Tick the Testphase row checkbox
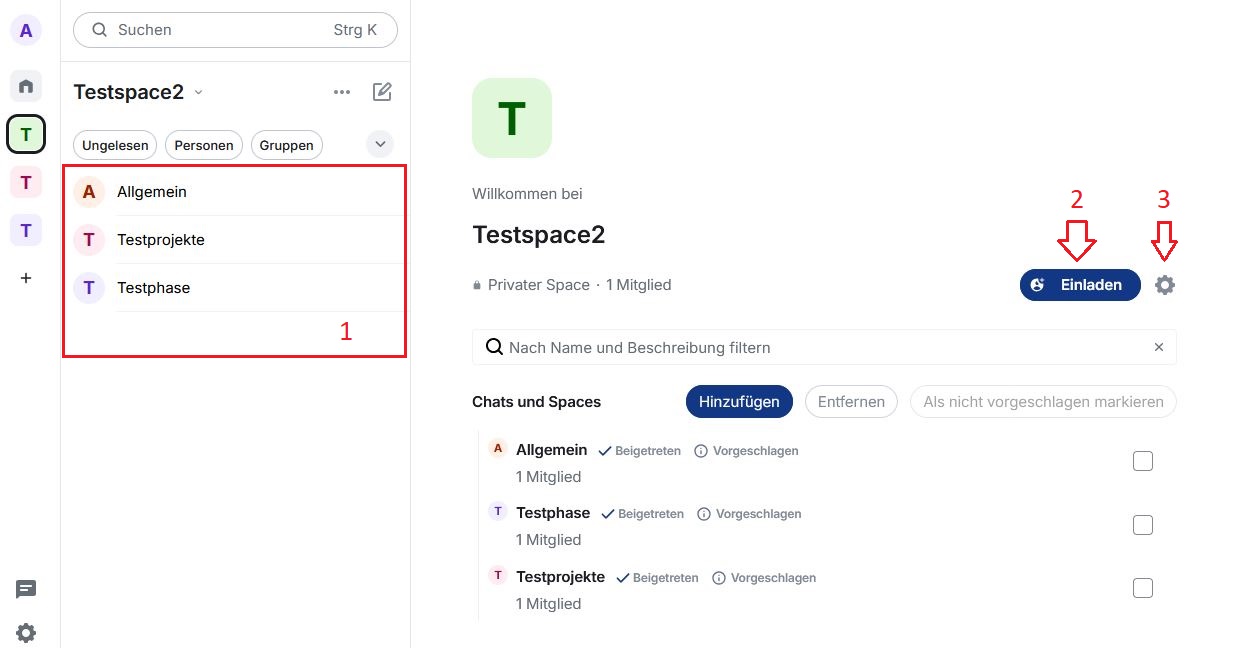Screen dimensions: 1233x648 coord(1143,525)
